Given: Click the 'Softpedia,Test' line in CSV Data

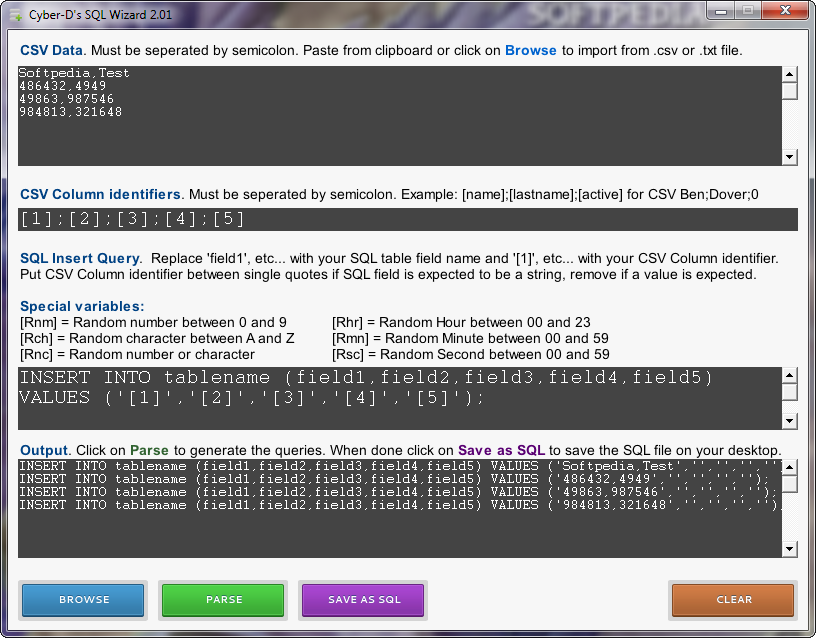Looking at the screenshot, I should [x=74, y=73].
